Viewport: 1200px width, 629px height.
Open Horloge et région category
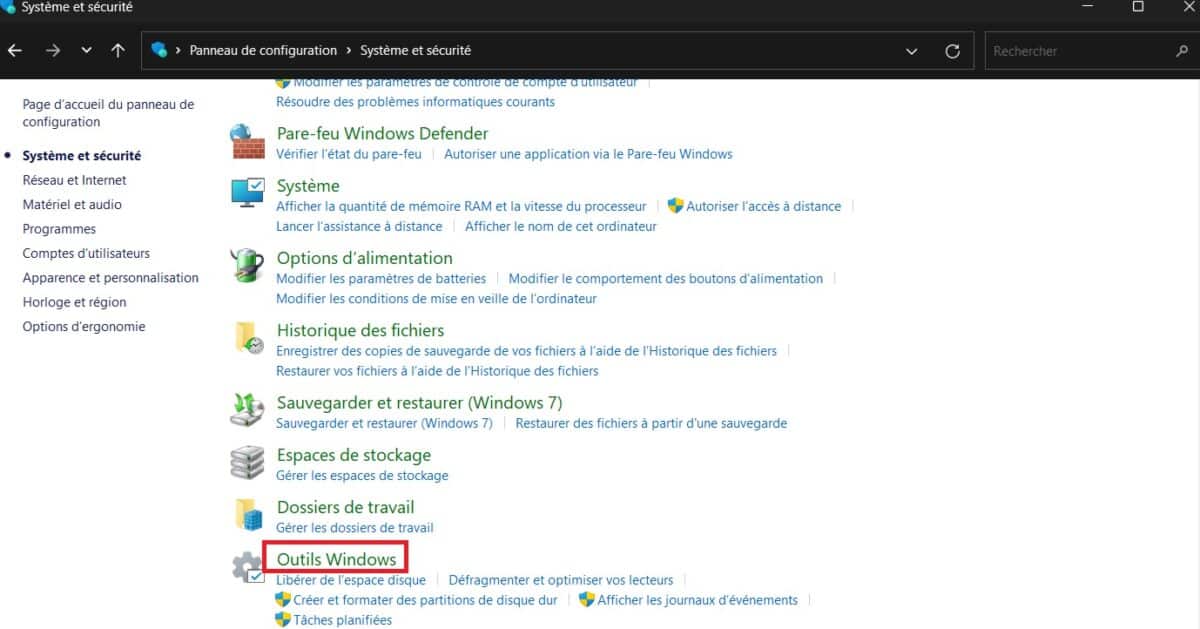click(75, 302)
